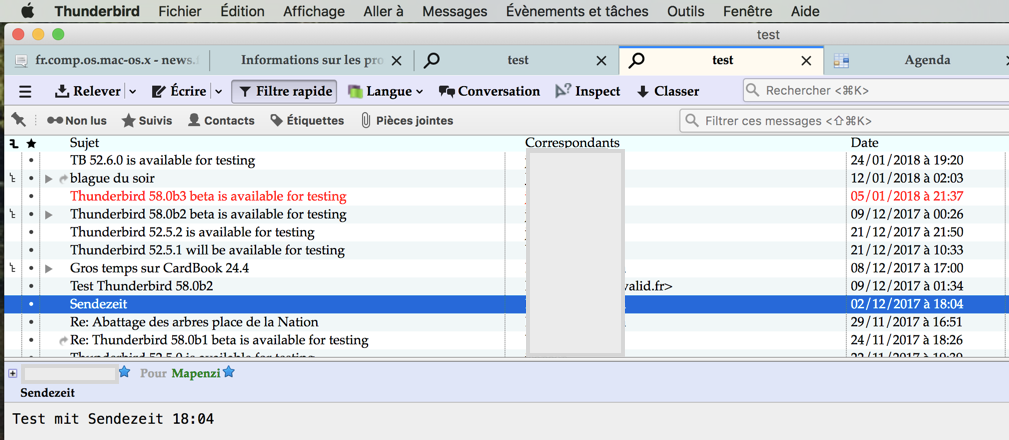Viewport: 1009px width, 440px height.
Task: Toggle the pin to keep filters applied
Action: click(19, 120)
